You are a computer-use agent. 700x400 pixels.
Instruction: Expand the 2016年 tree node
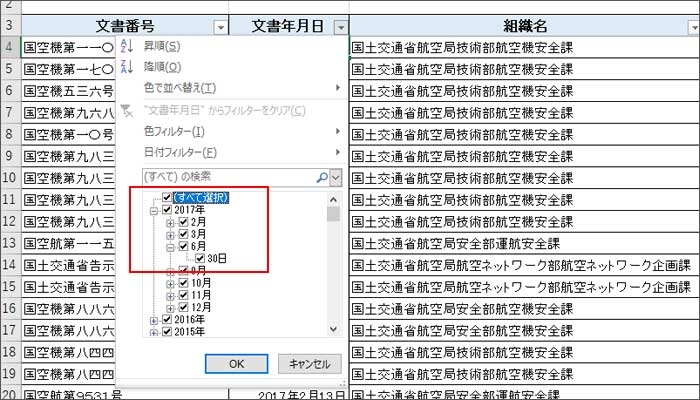click(153, 320)
